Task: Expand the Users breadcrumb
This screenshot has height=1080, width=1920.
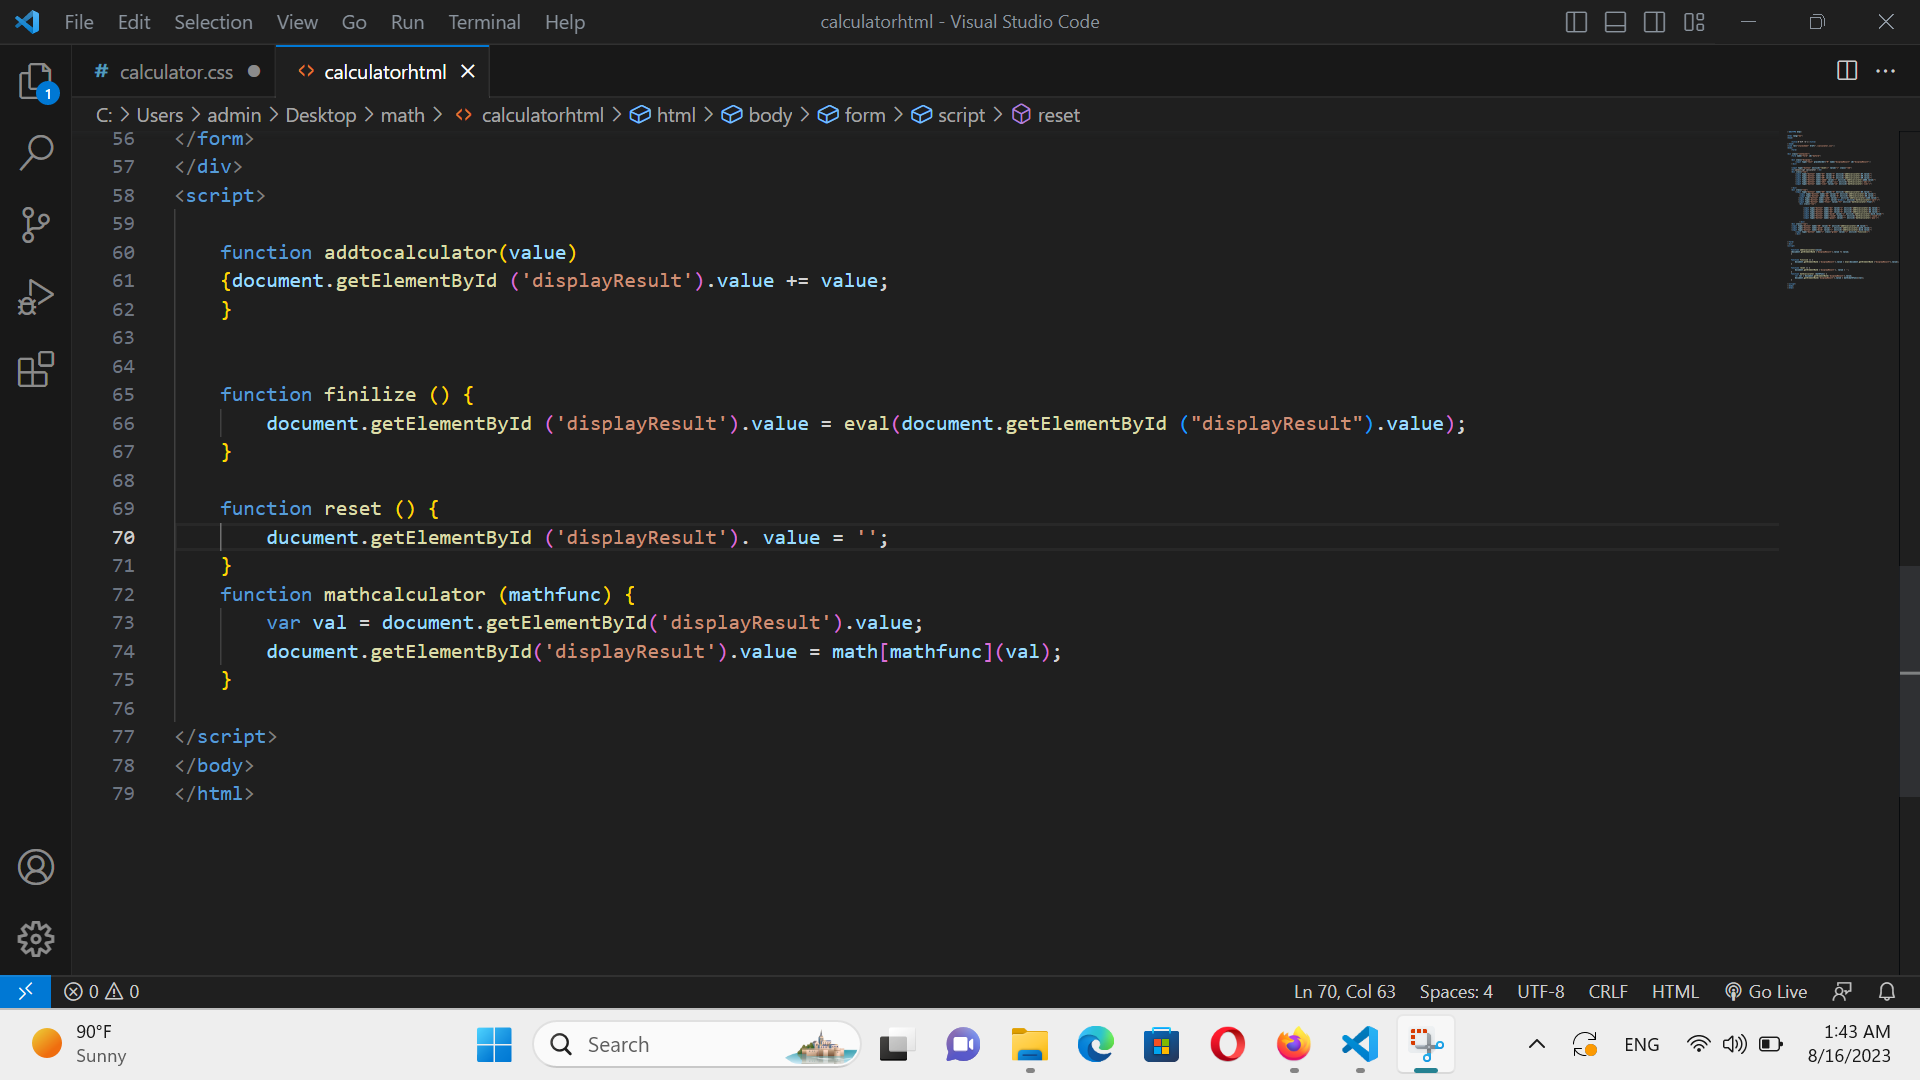Action: [160, 115]
